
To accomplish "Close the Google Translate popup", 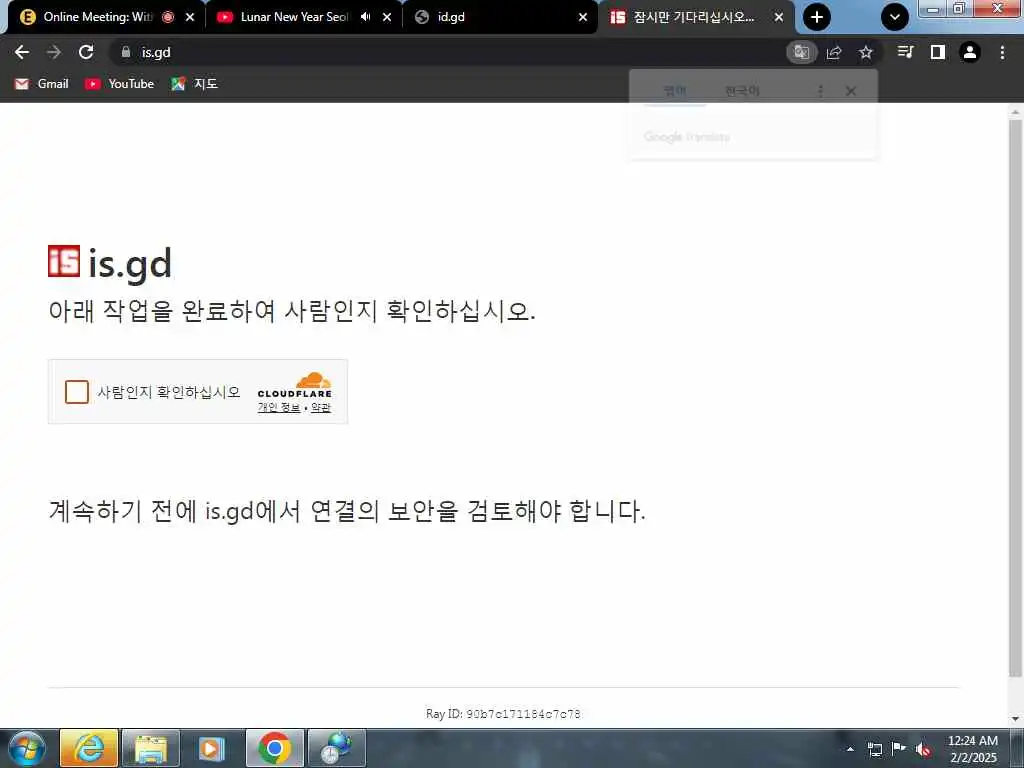I will coord(850,91).
